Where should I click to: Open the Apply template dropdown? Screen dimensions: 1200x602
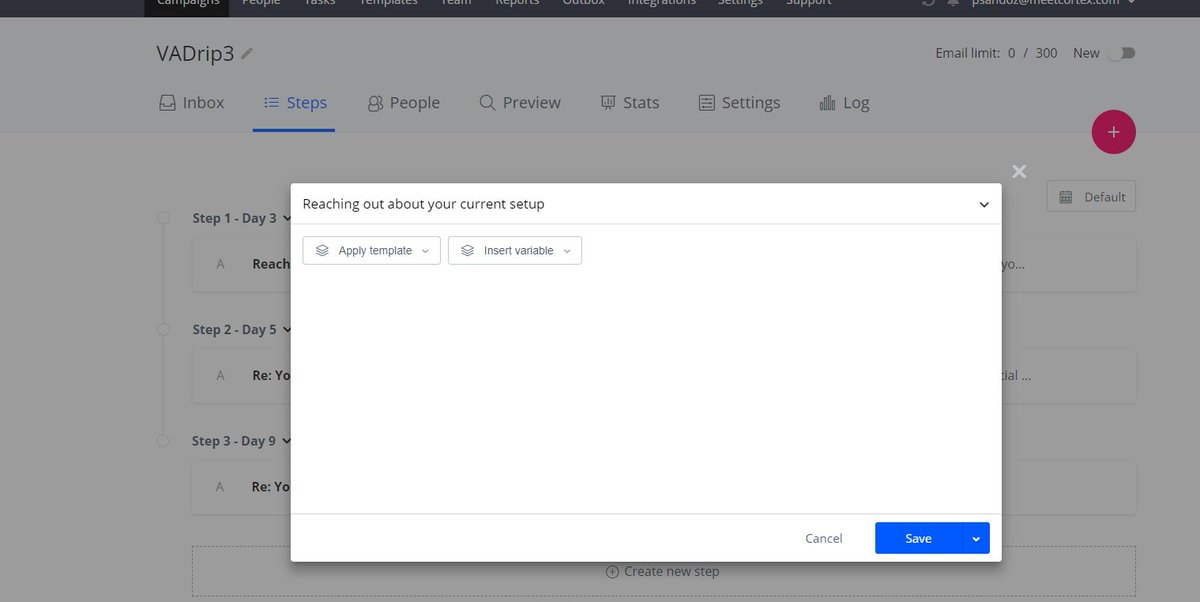(371, 250)
